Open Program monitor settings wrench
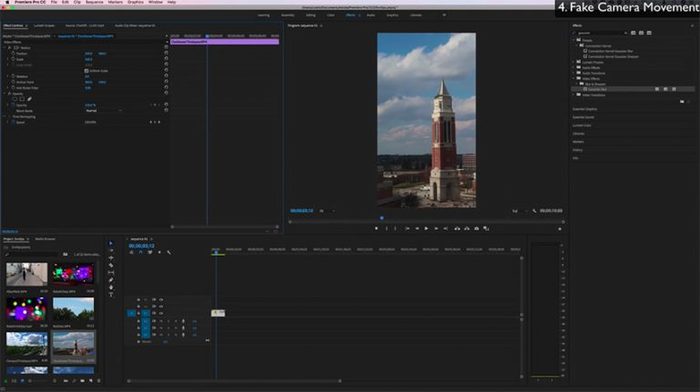The image size is (700, 392). click(534, 211)
